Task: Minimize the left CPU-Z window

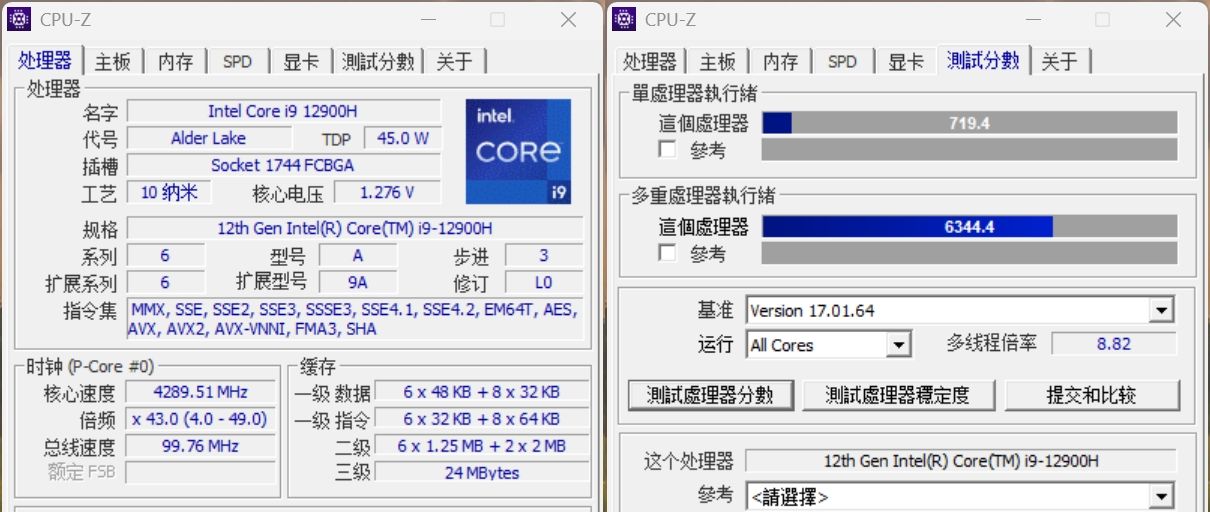Action: [x=428, y=19]
